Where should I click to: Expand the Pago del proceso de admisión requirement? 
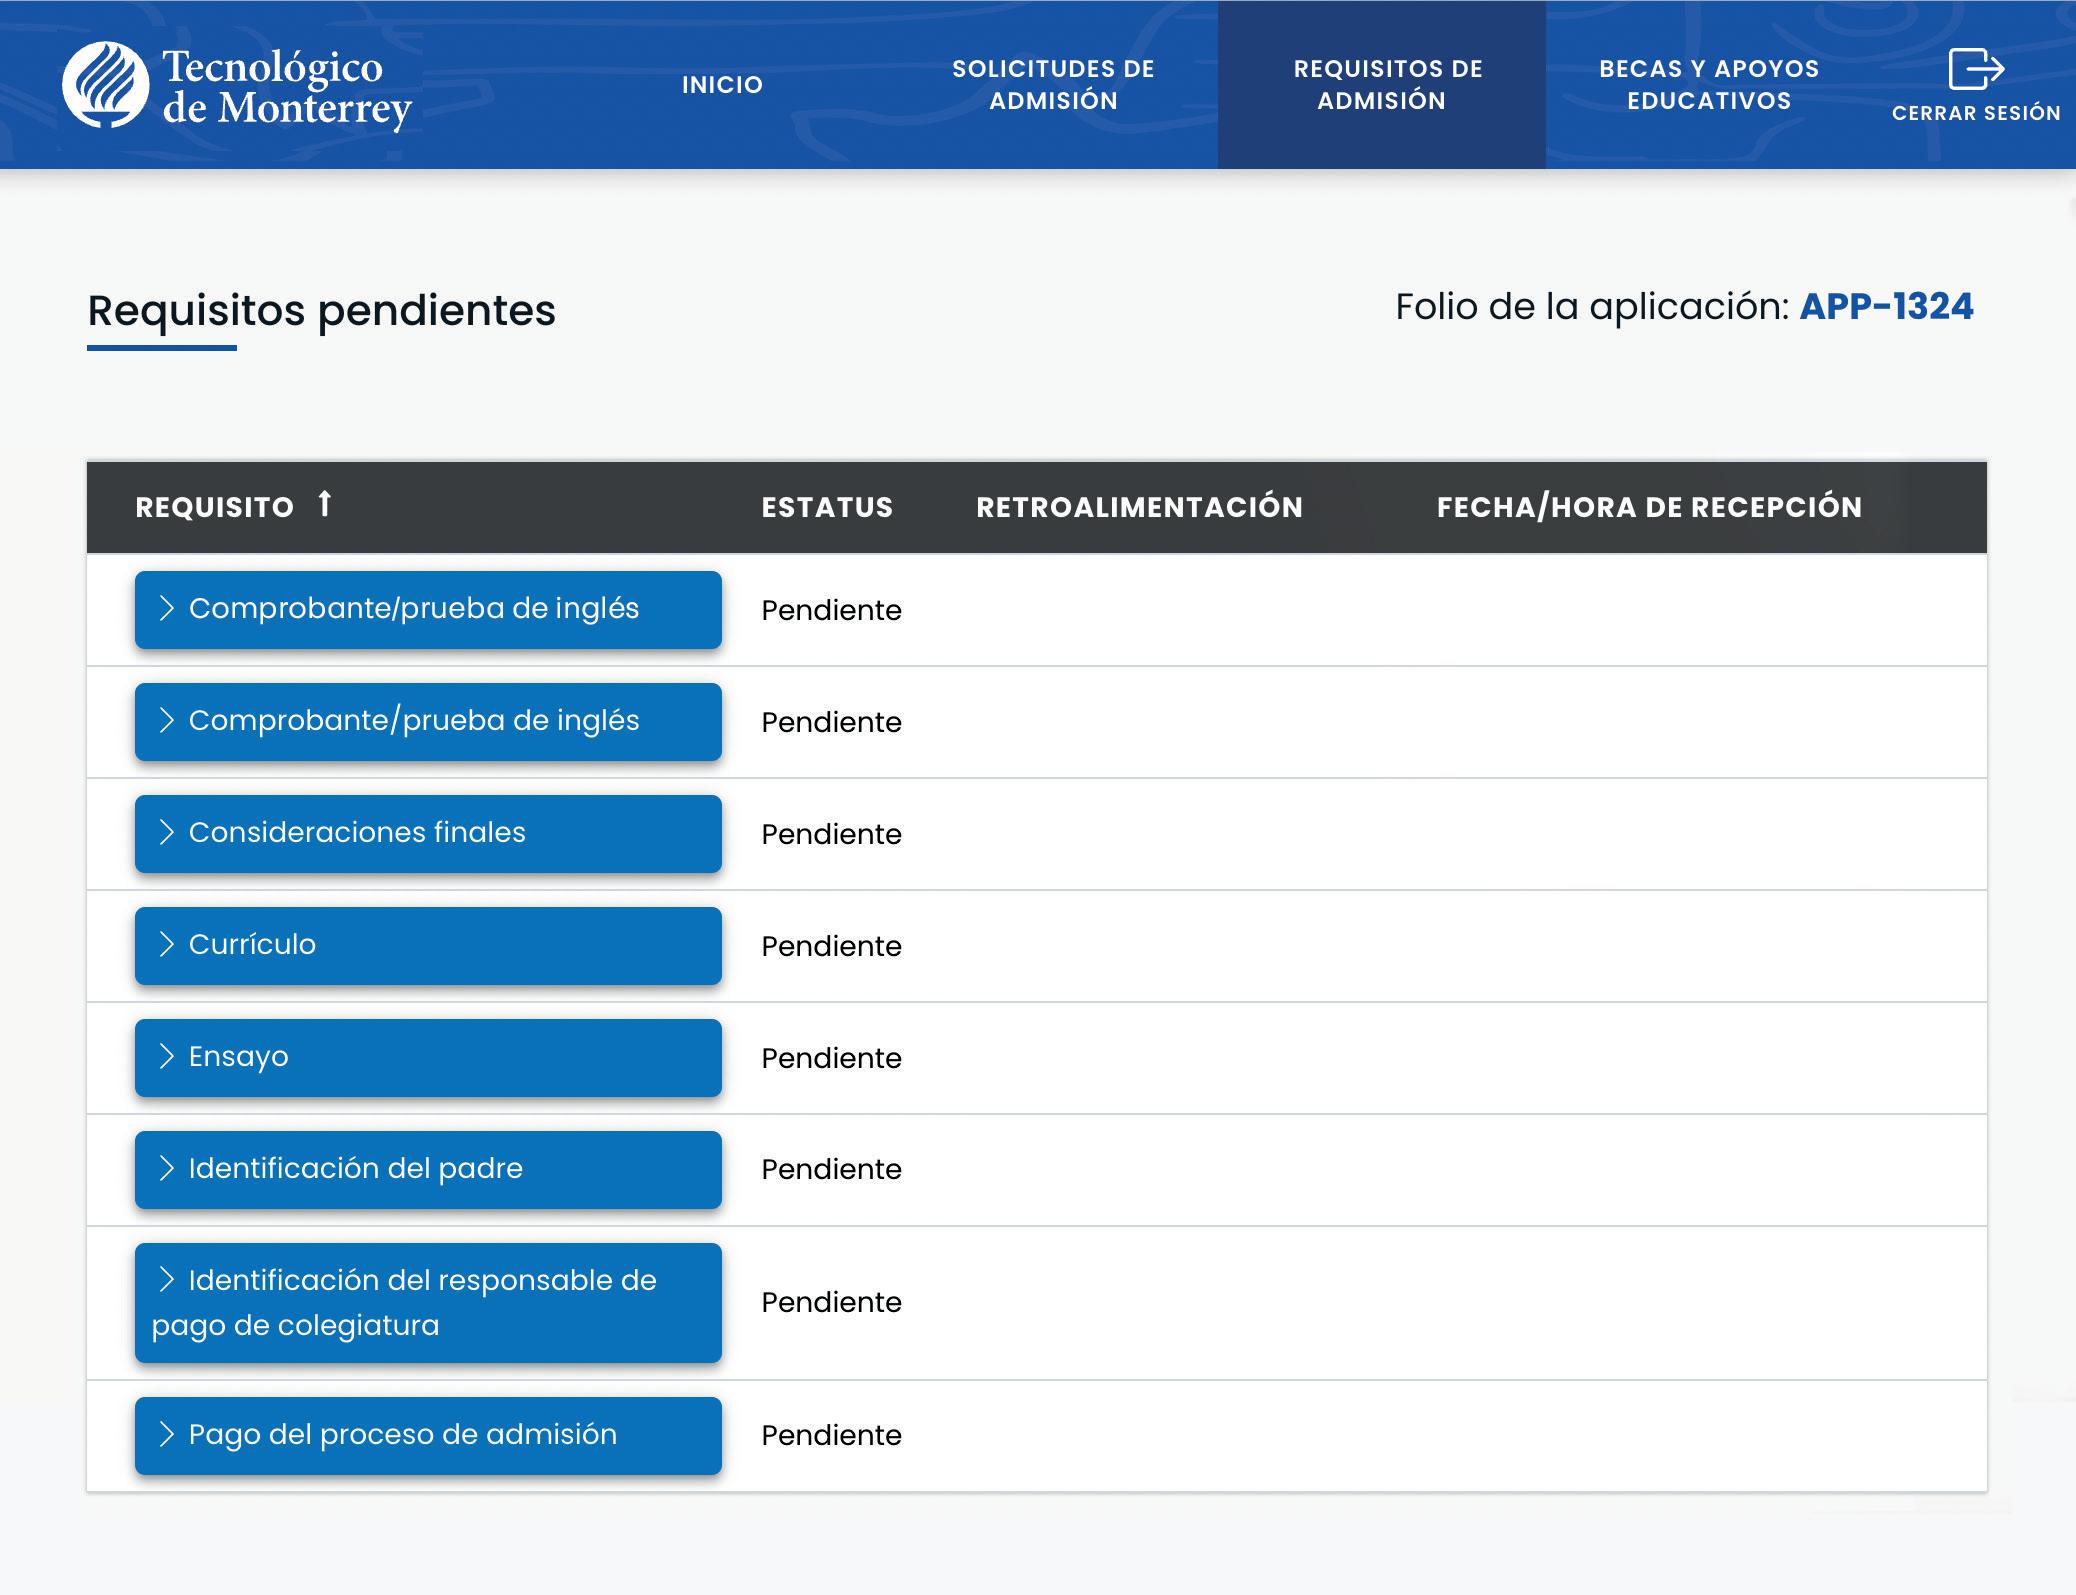point(428,1435)
